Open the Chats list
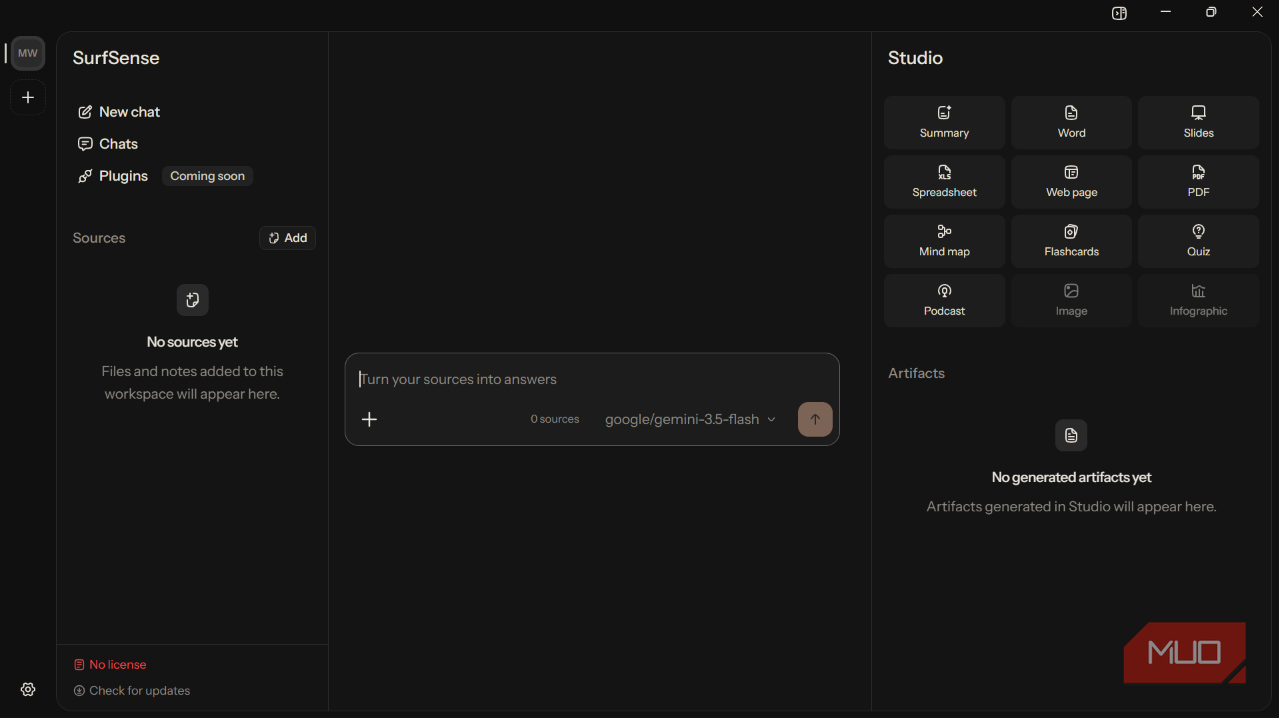 click(108, 144)
